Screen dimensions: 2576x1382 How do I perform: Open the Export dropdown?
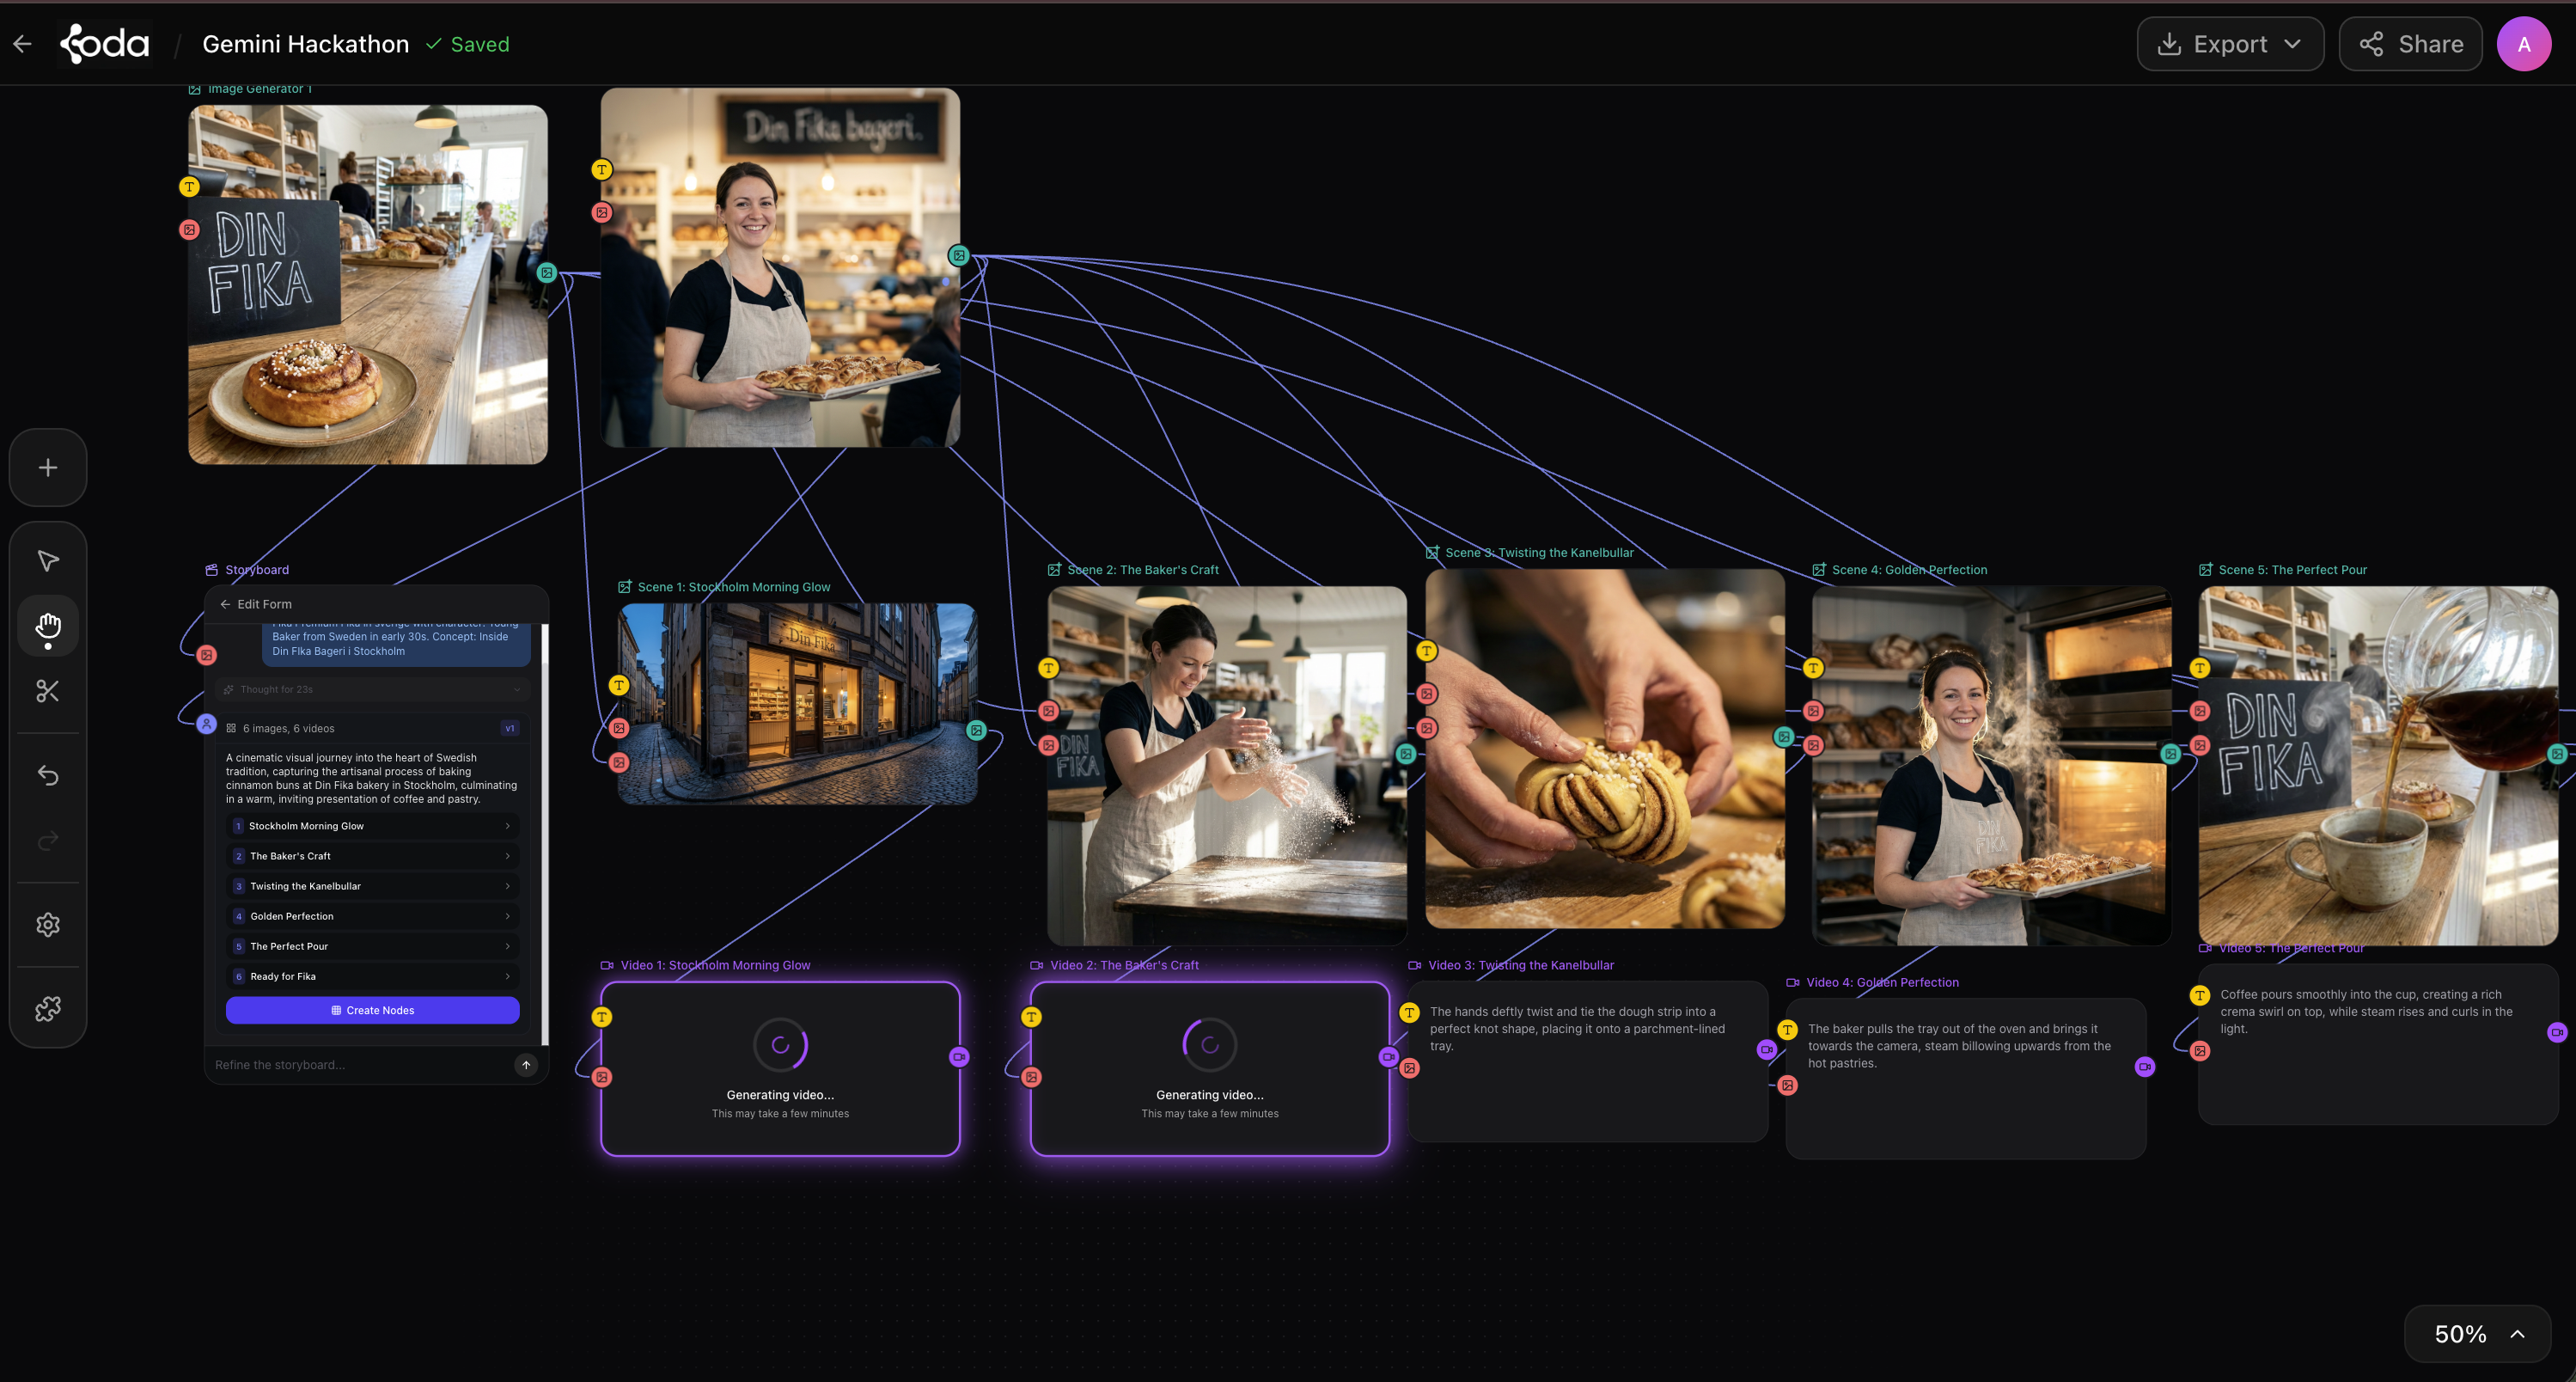pos(2229,44)
